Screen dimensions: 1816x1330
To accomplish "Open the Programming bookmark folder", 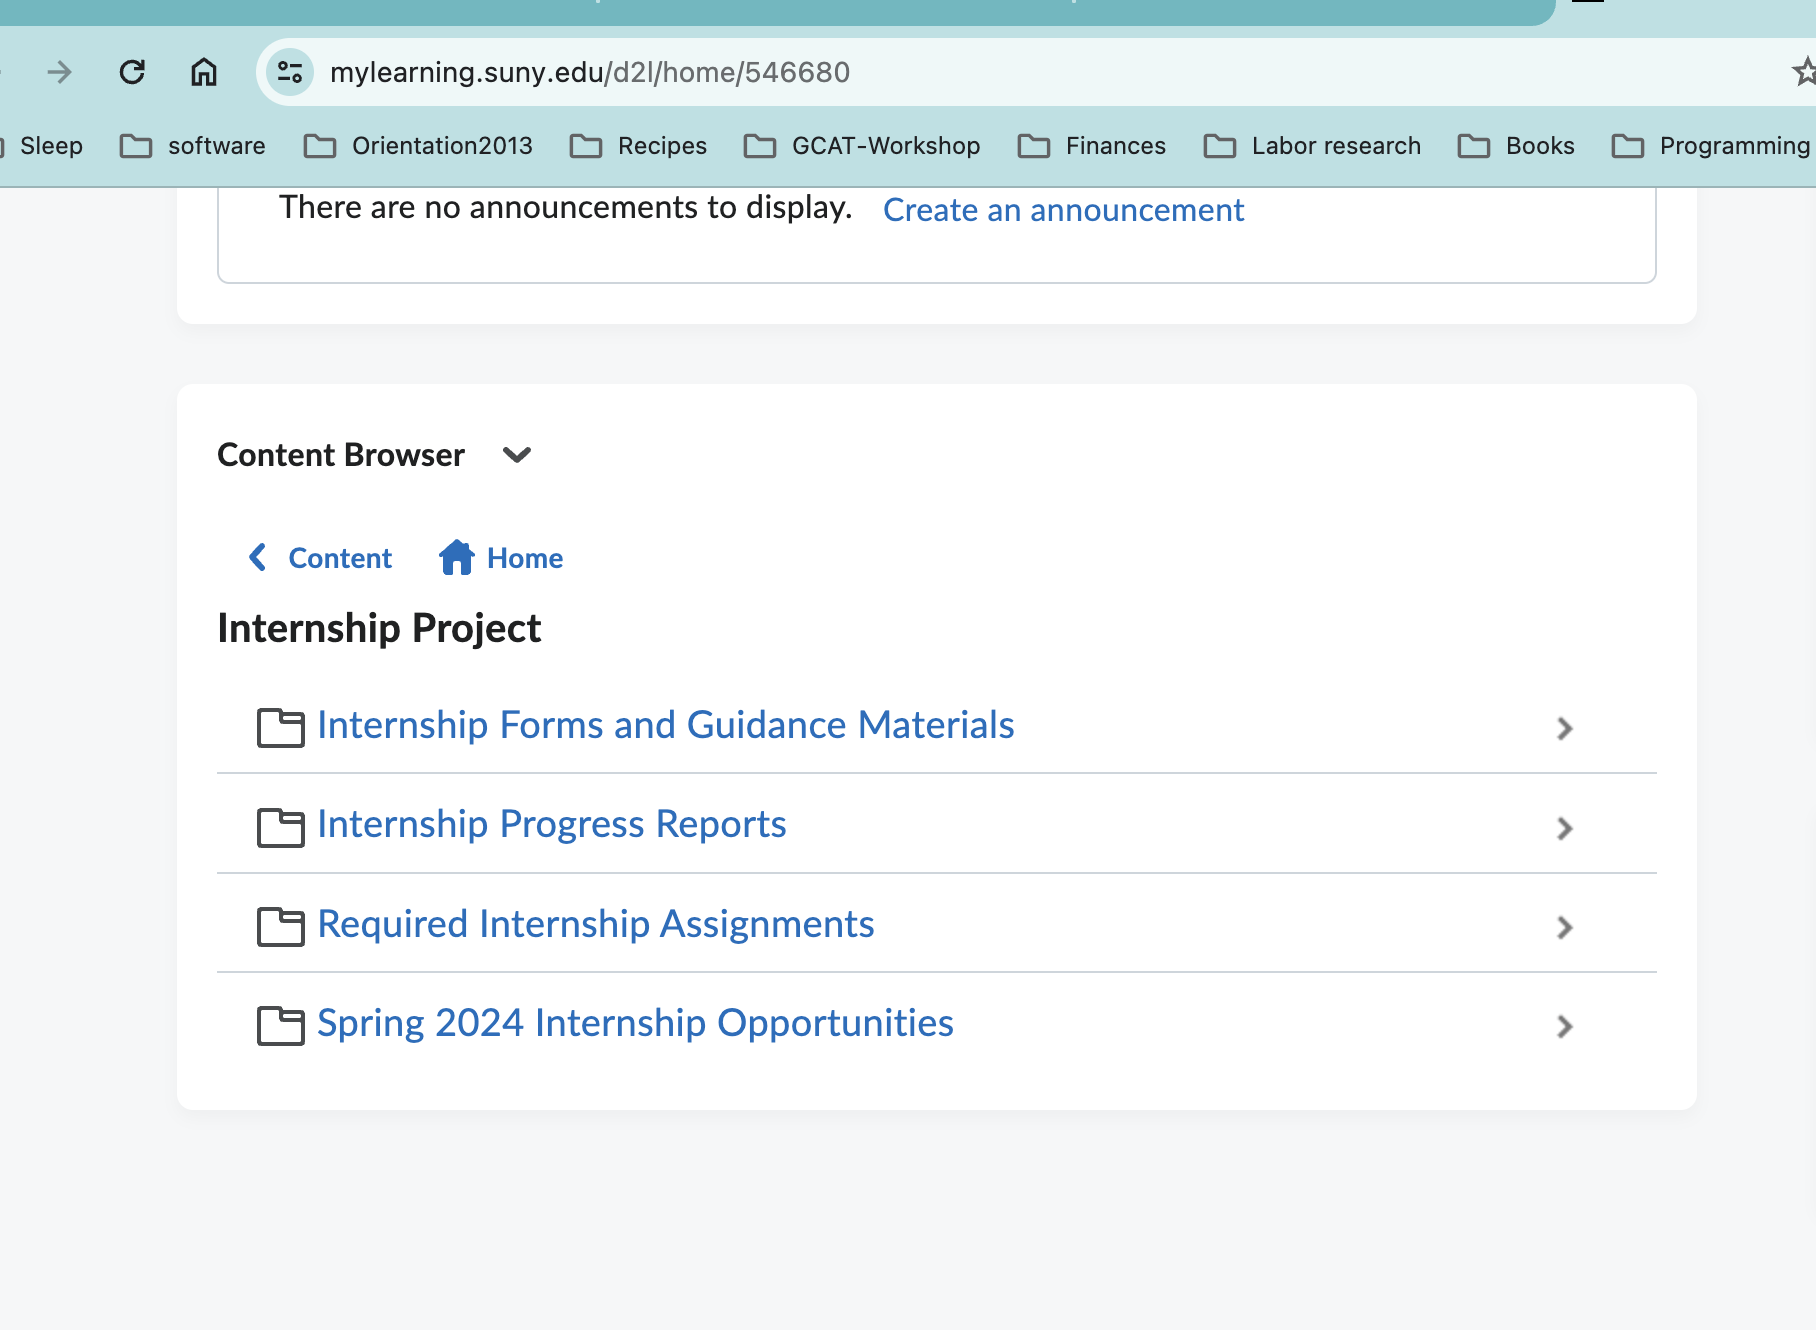I will coord(1712,146).
